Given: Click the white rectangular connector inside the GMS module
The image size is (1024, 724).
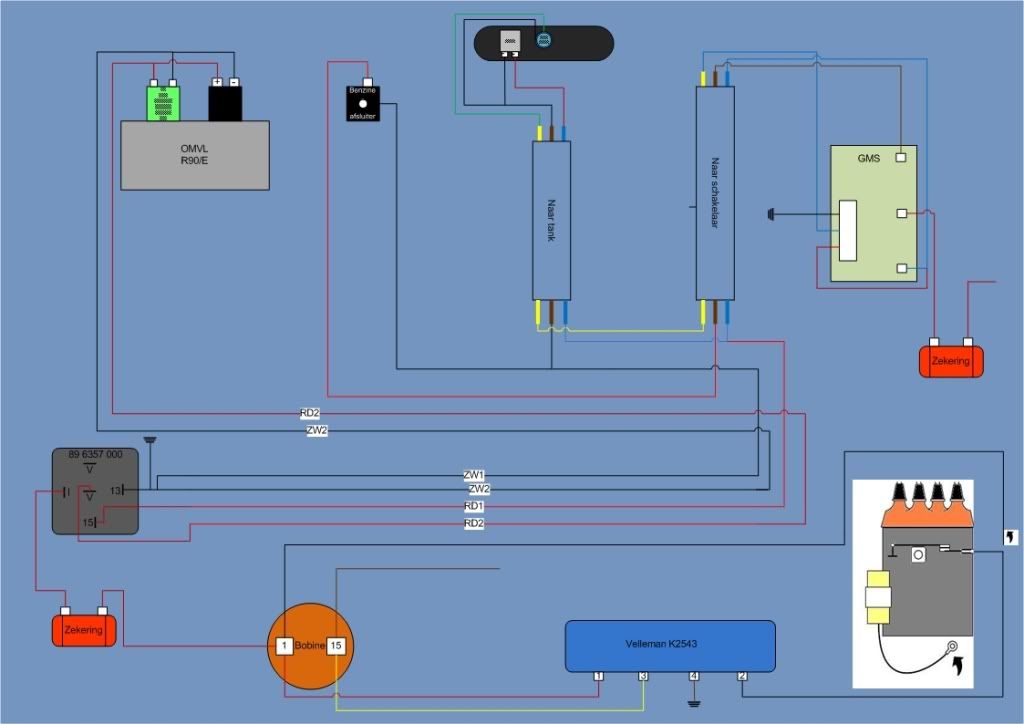Looking at the screenshot, I should point(848,230).
